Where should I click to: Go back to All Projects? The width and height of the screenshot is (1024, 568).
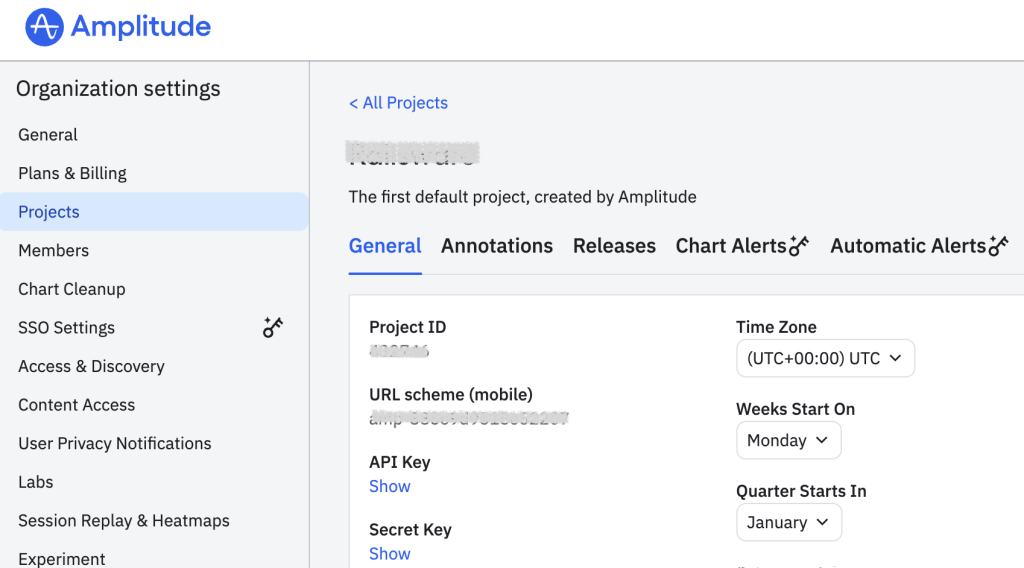[x=398, y=103]
